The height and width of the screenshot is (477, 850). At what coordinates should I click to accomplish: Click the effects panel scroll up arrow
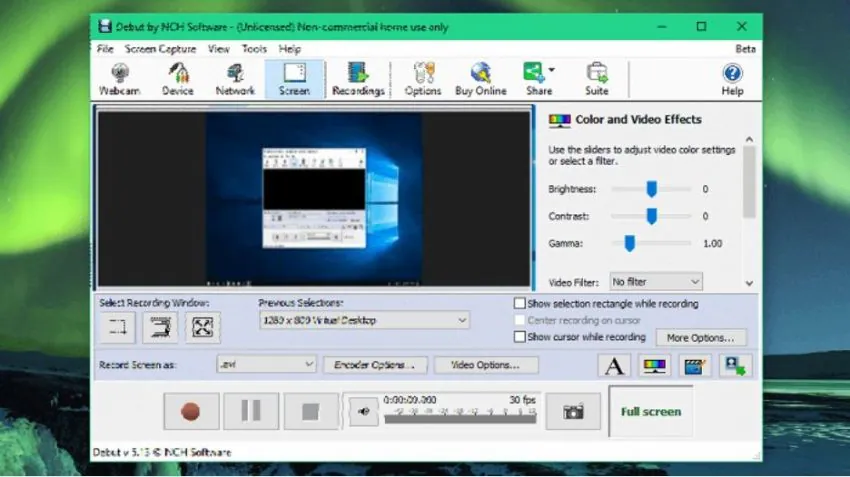749,140
